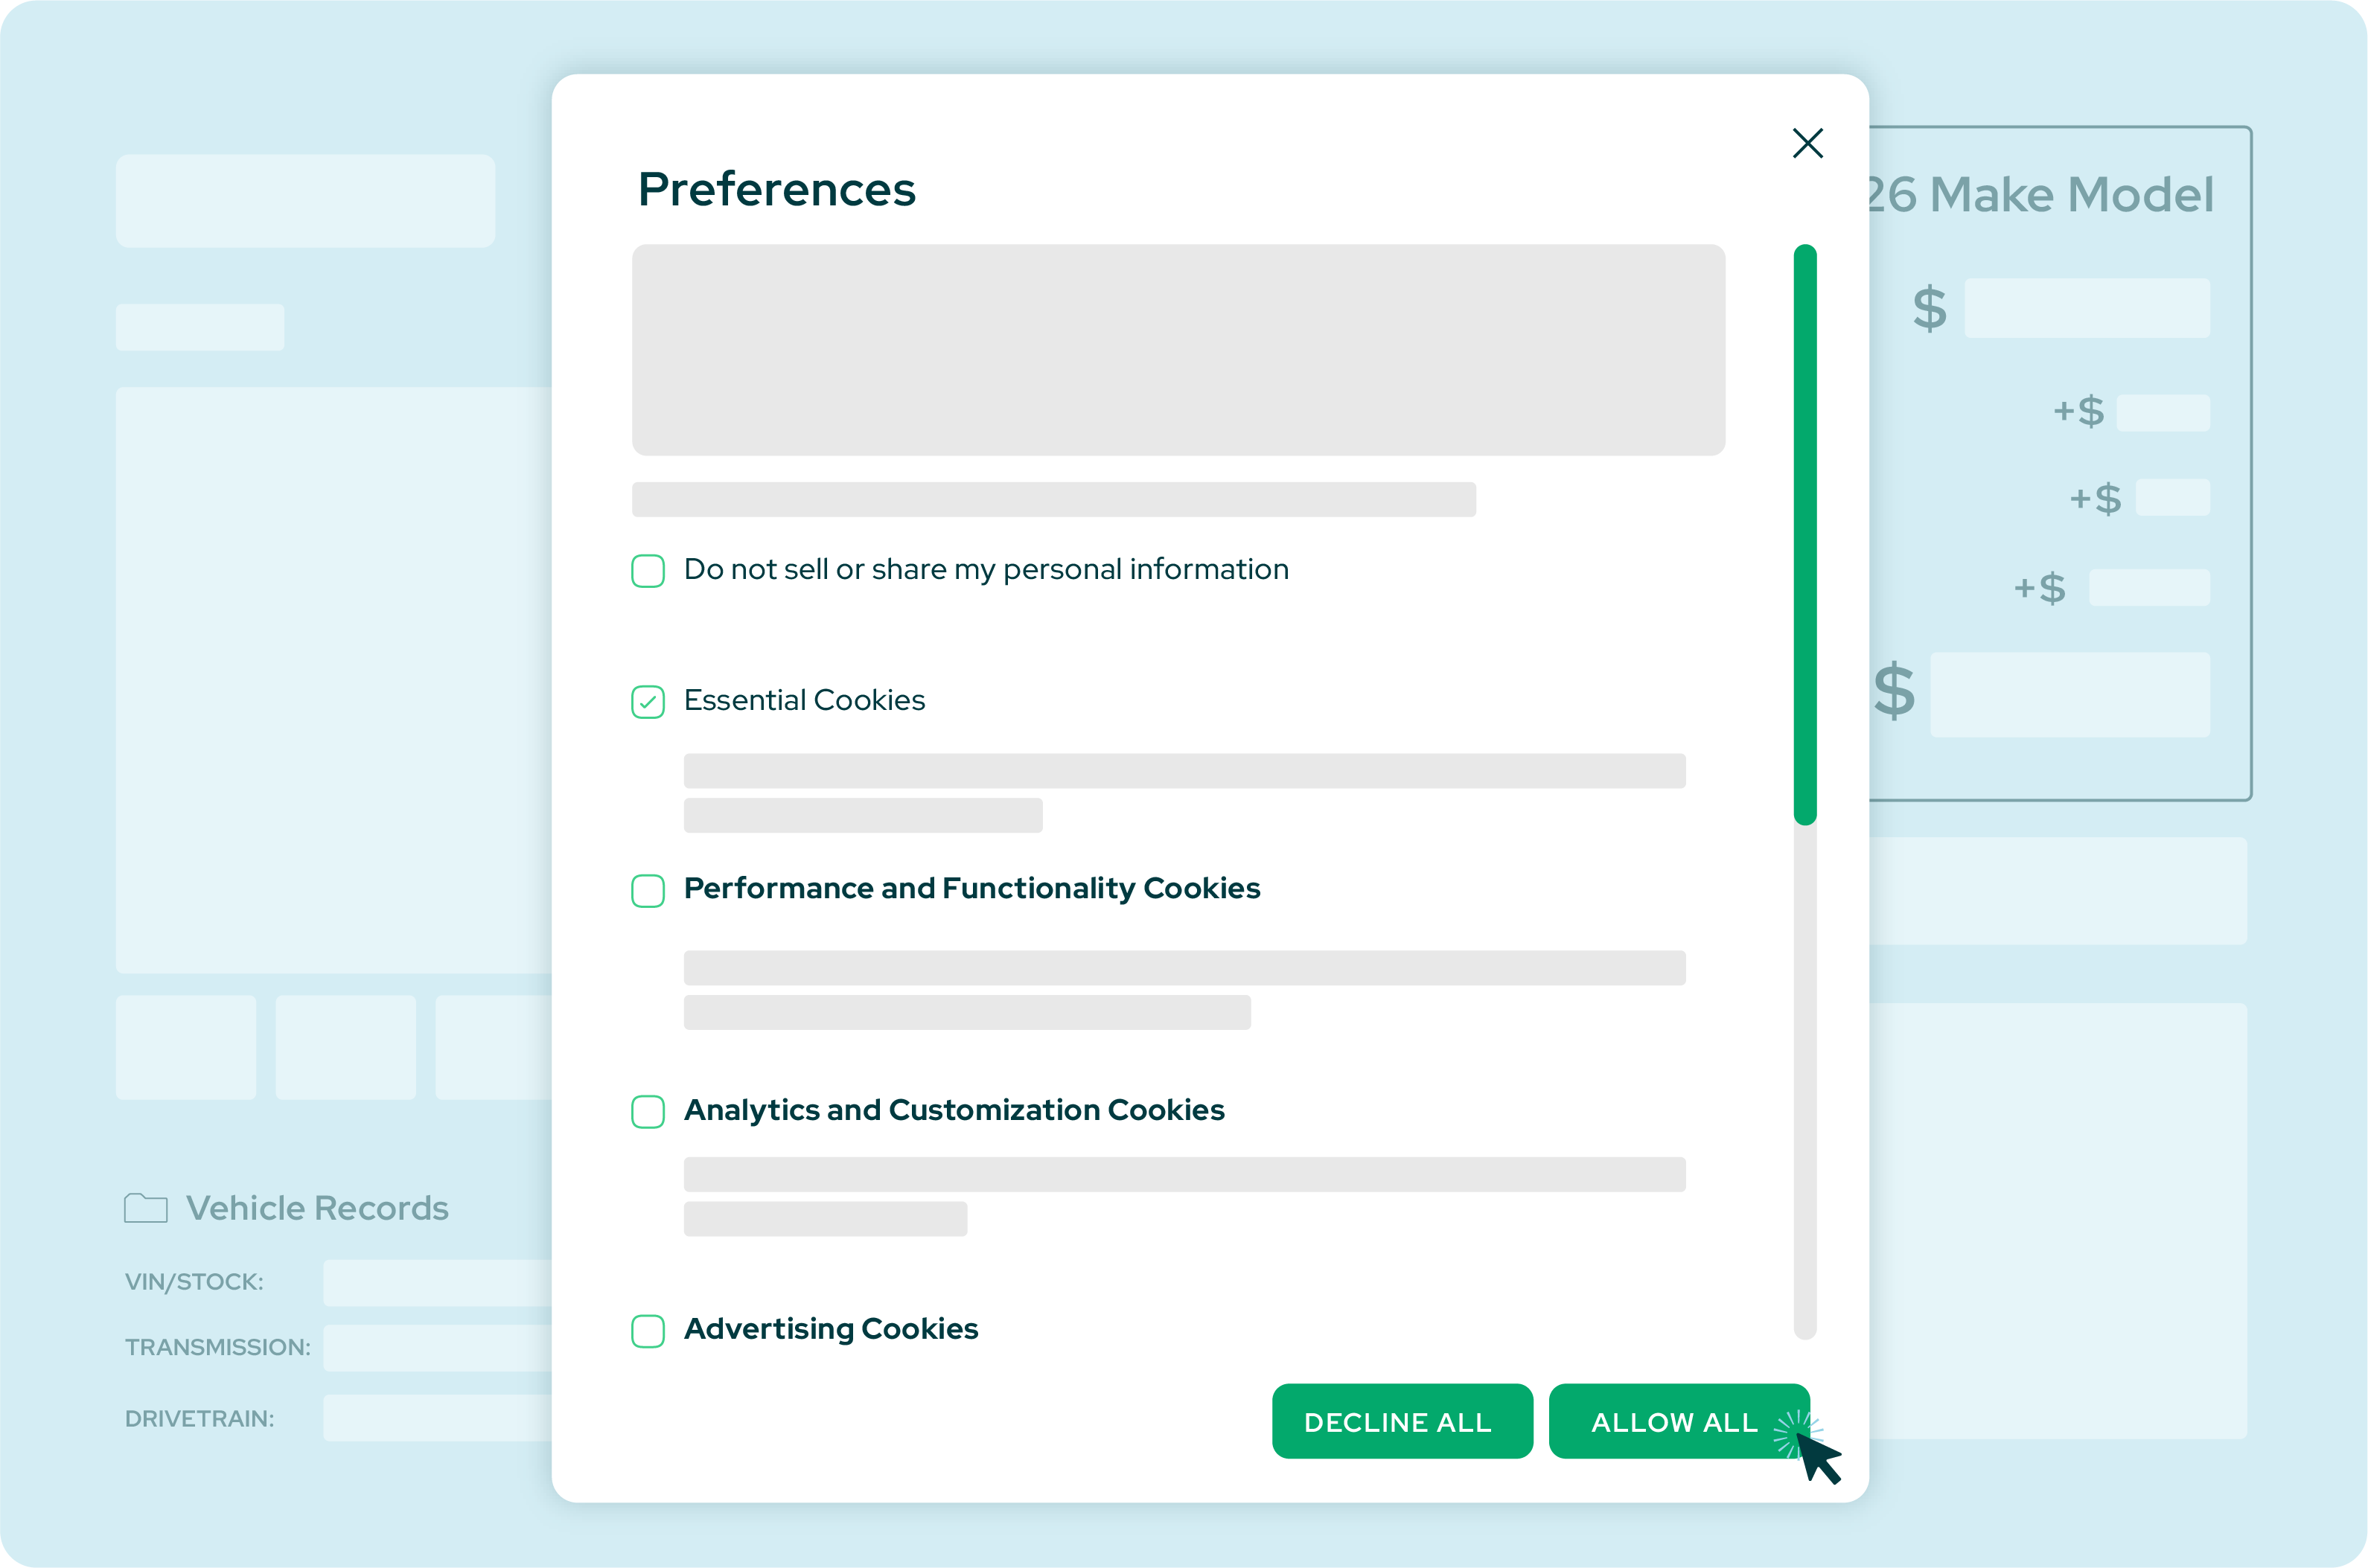Close the Preferences dialog with the X
2368x1568 pixels.
pos(1807,143)
